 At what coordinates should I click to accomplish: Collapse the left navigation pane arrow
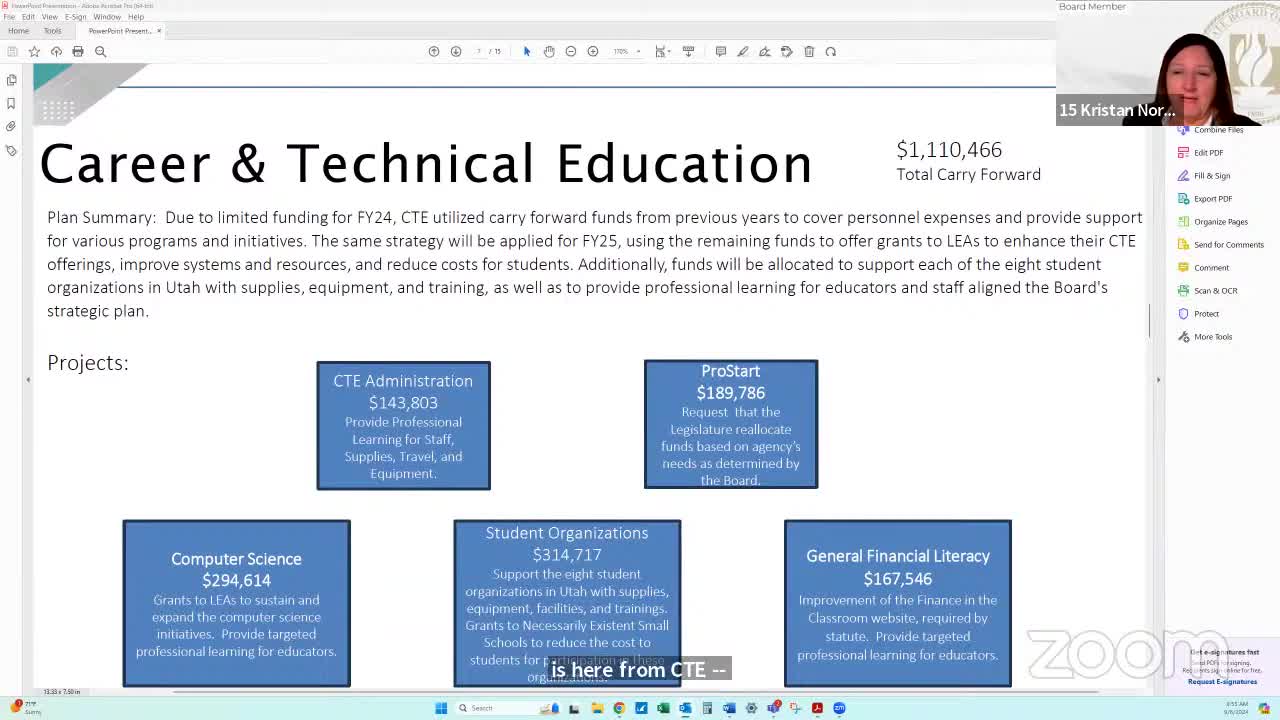point(28,380)
